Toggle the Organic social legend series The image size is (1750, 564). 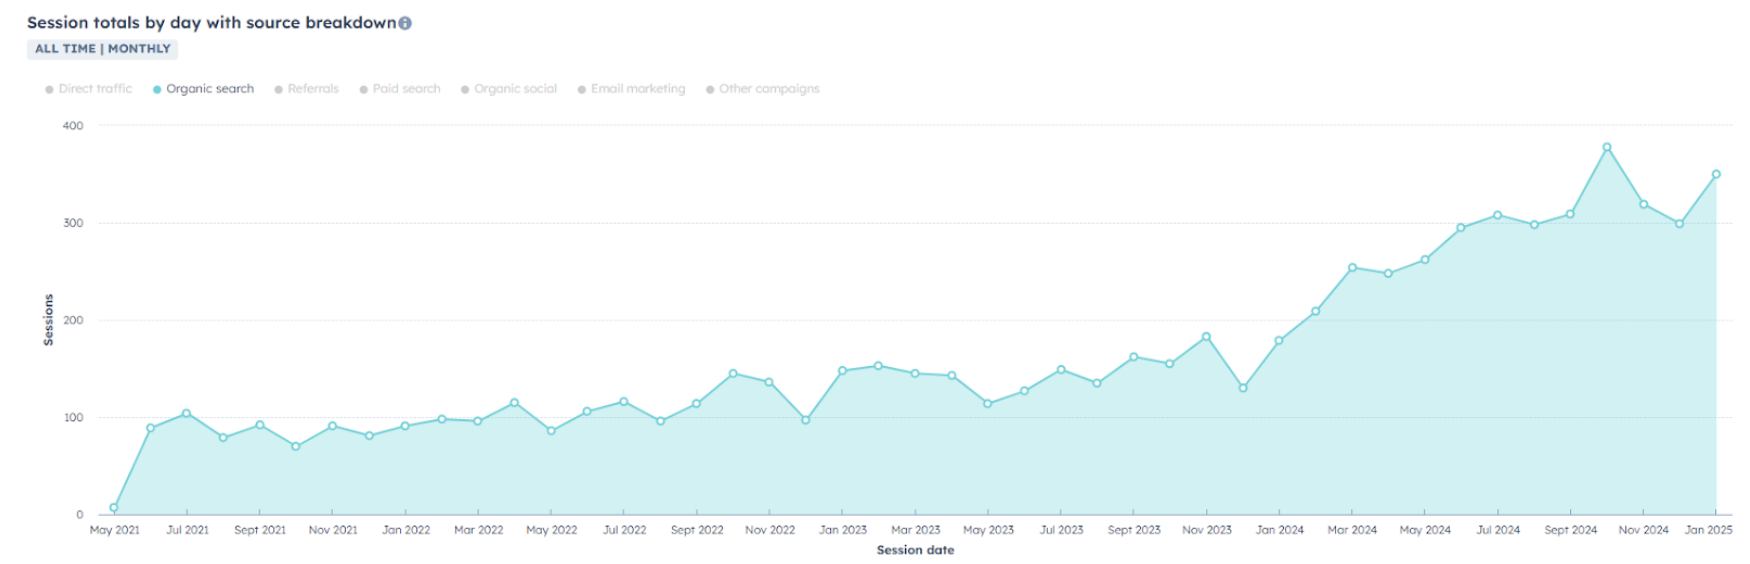[x=508, y=89]
